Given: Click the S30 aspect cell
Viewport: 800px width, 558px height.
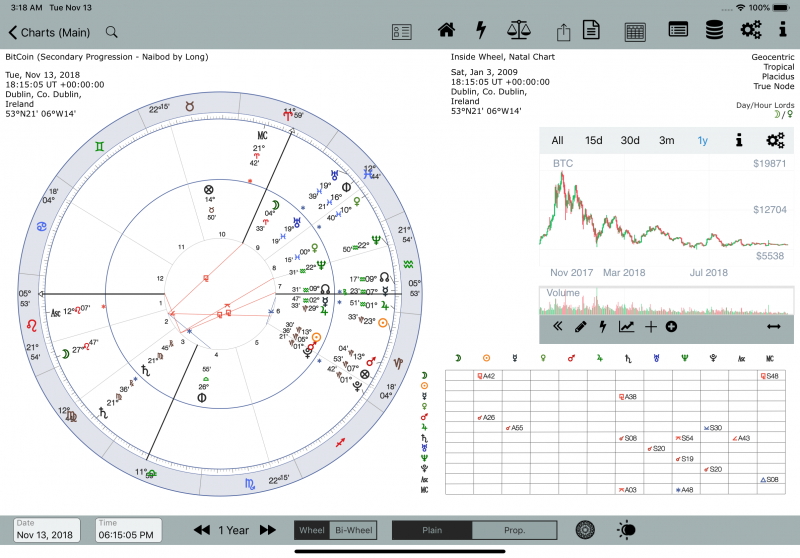Looking at the screenshot, I should (714, 427).
